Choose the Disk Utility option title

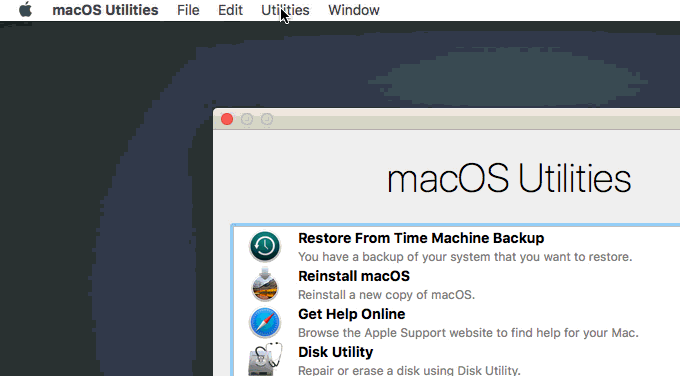(x=335, y=352)
